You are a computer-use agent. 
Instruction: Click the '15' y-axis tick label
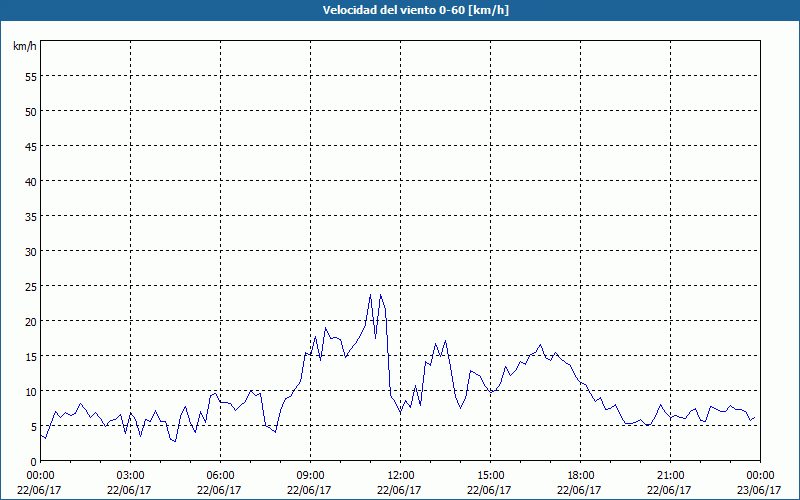(31, 357)
